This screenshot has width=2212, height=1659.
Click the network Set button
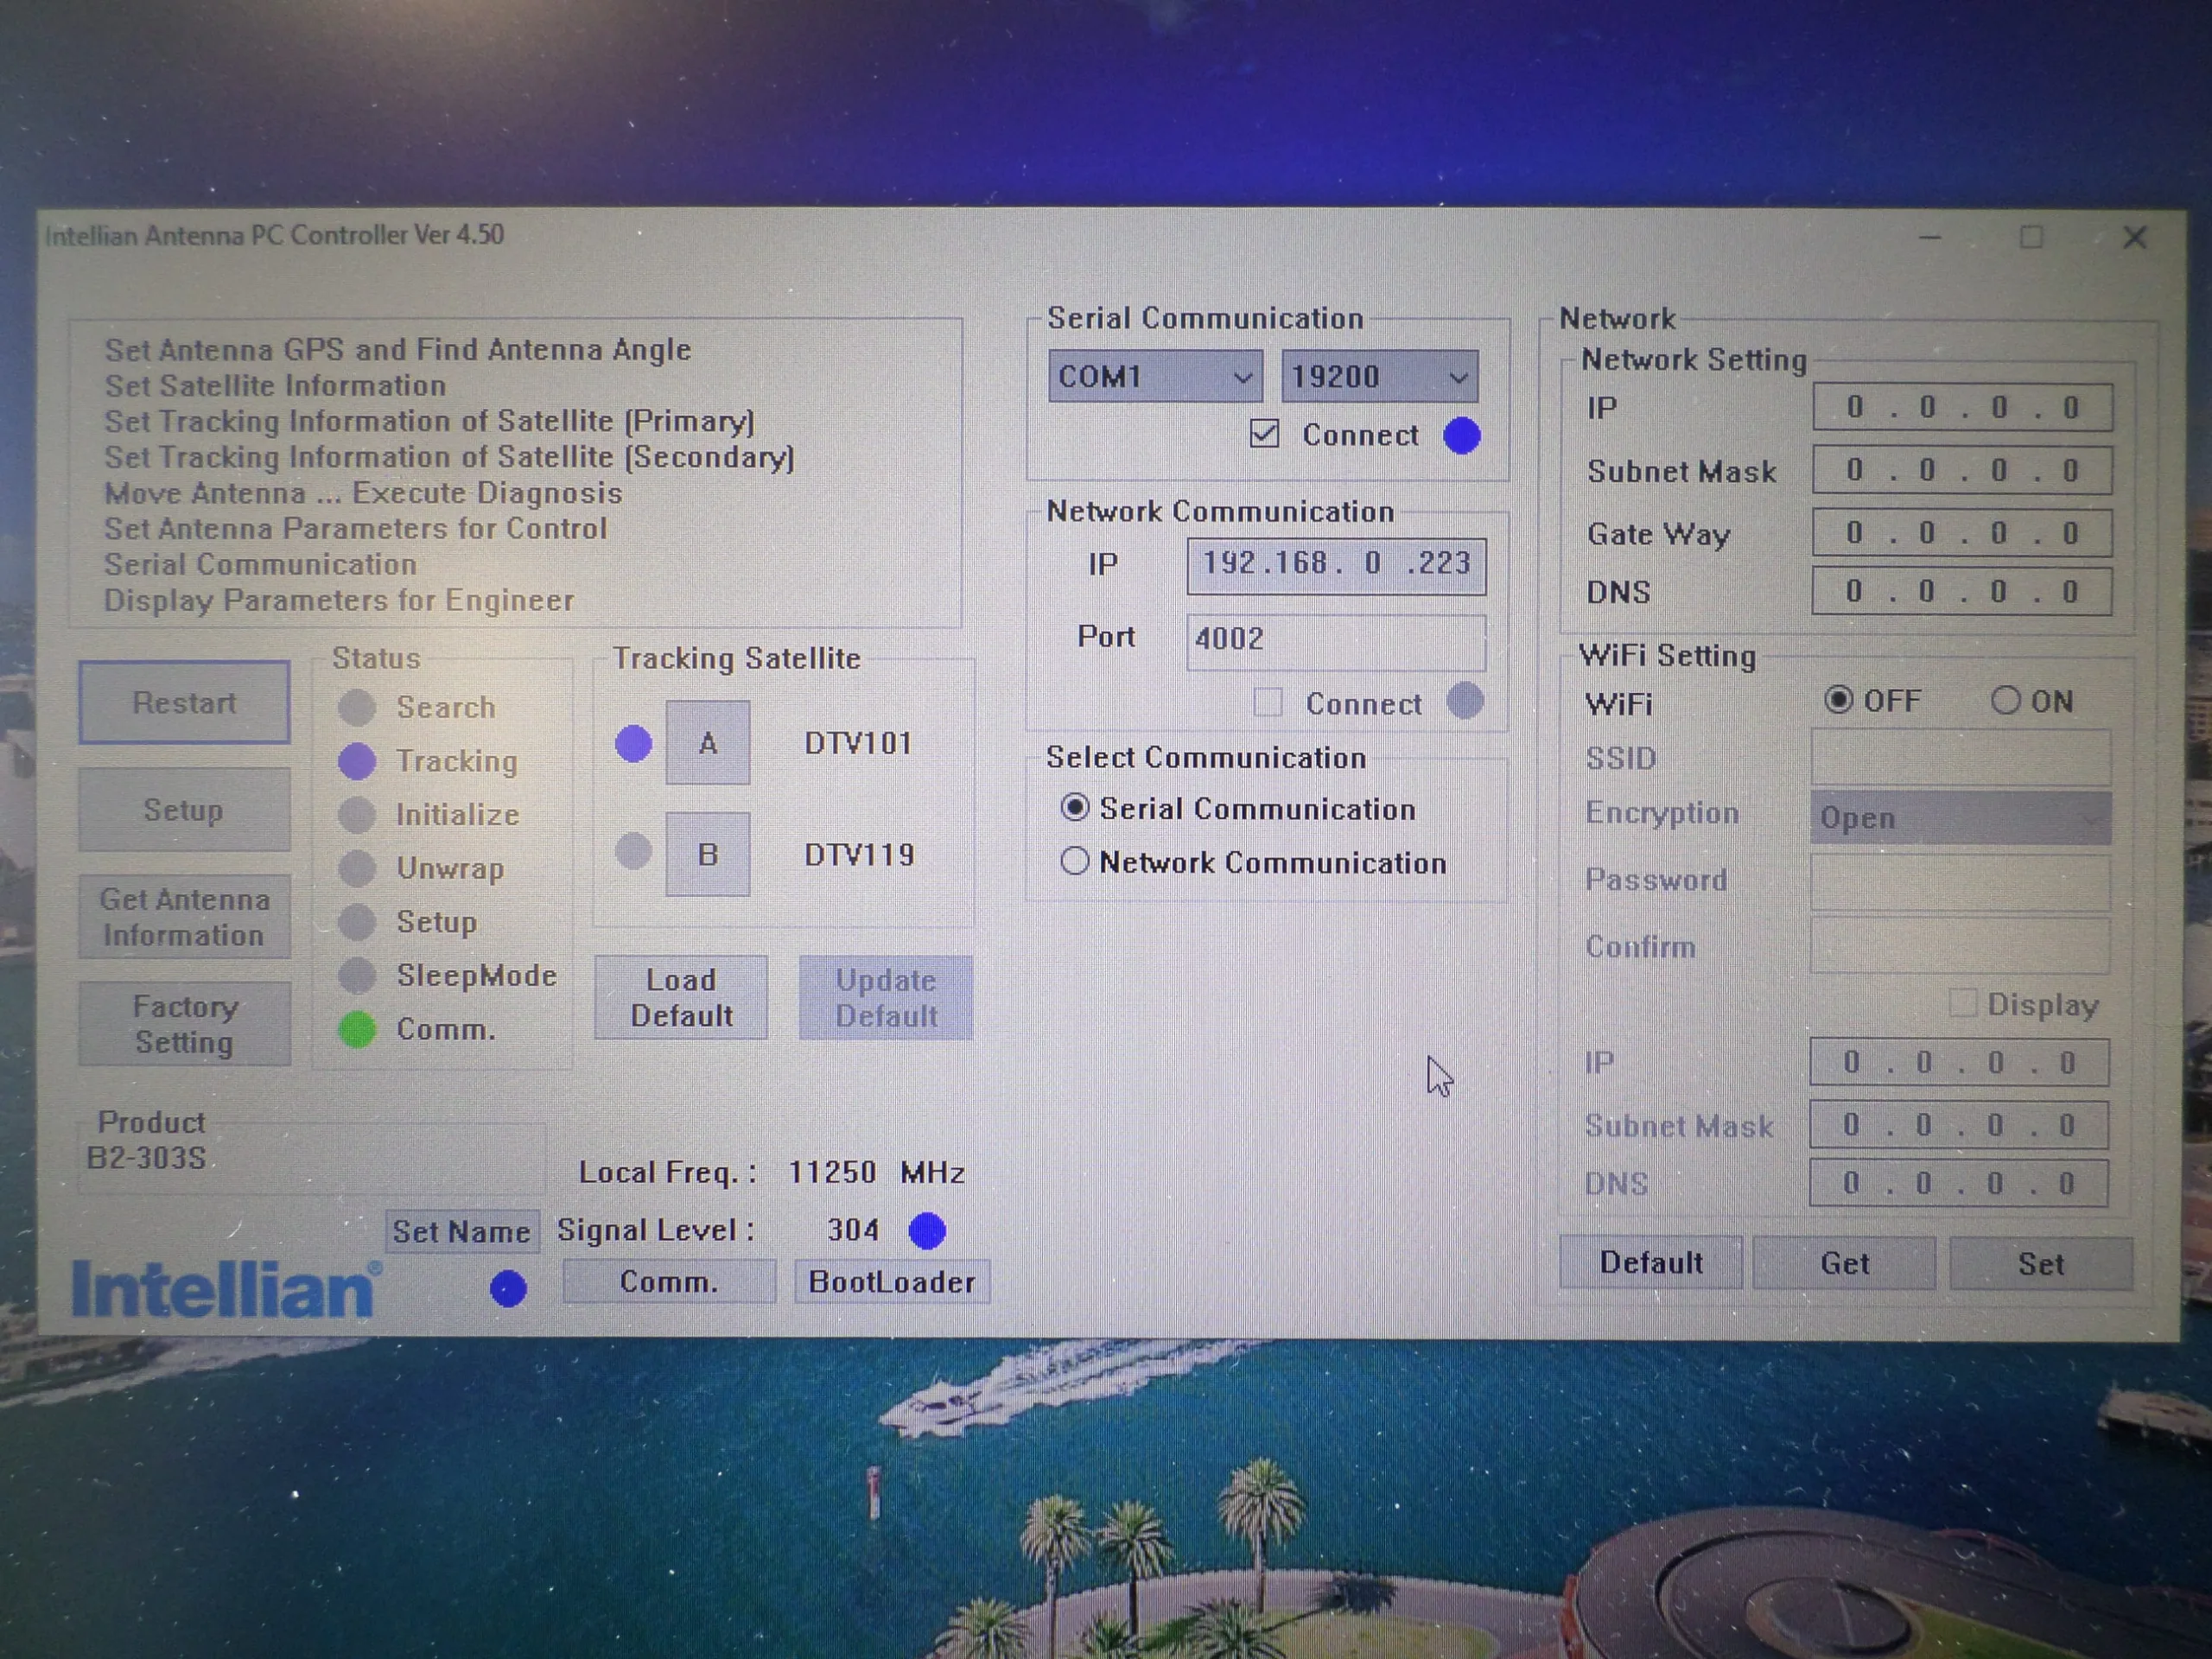tap(2041, 1264)
